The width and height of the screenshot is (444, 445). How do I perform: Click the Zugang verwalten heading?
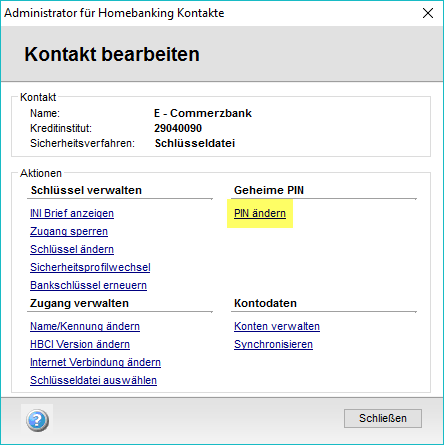[79, 303]
